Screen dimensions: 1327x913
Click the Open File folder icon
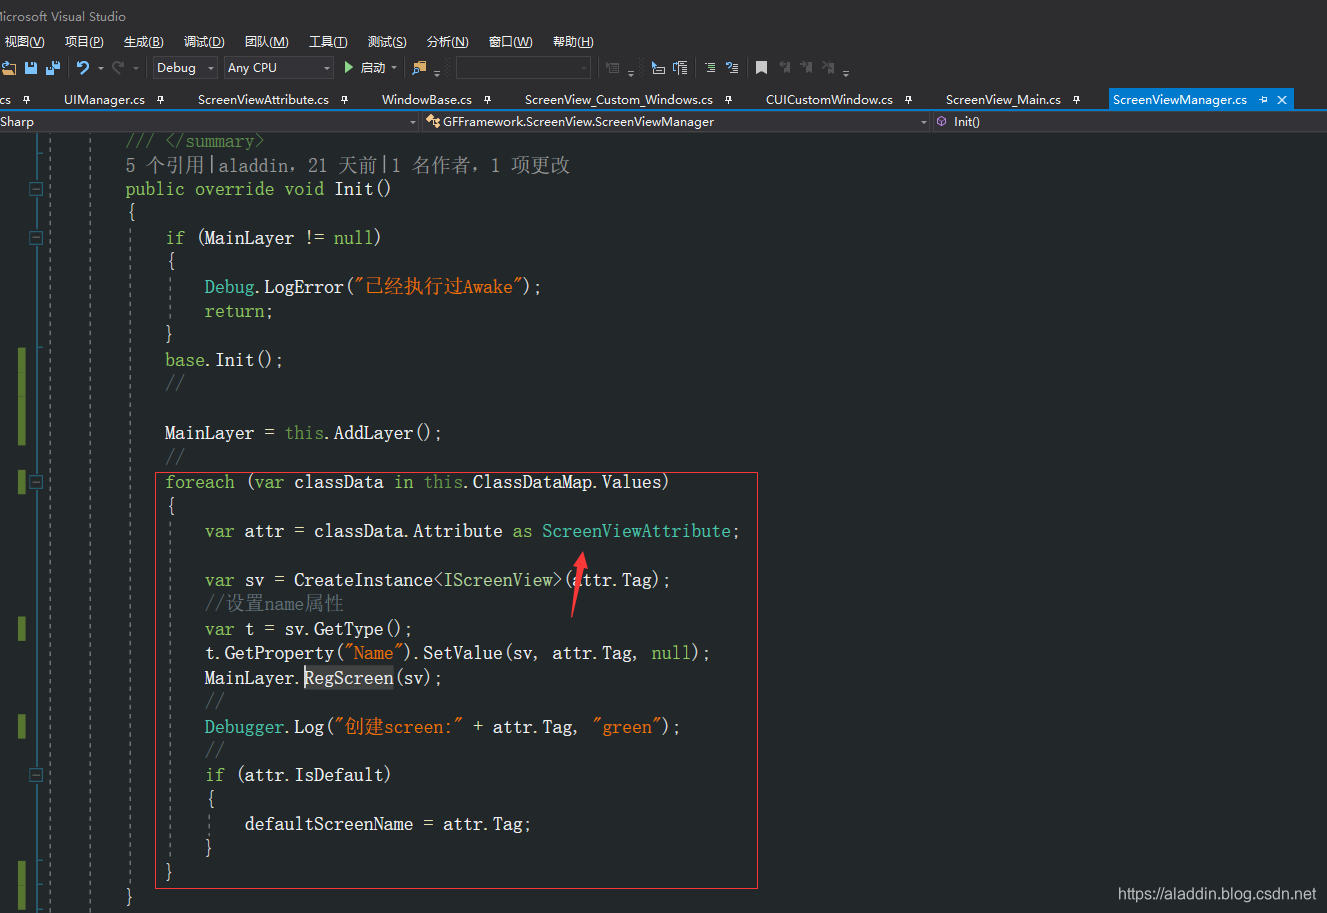pos(9,68)
